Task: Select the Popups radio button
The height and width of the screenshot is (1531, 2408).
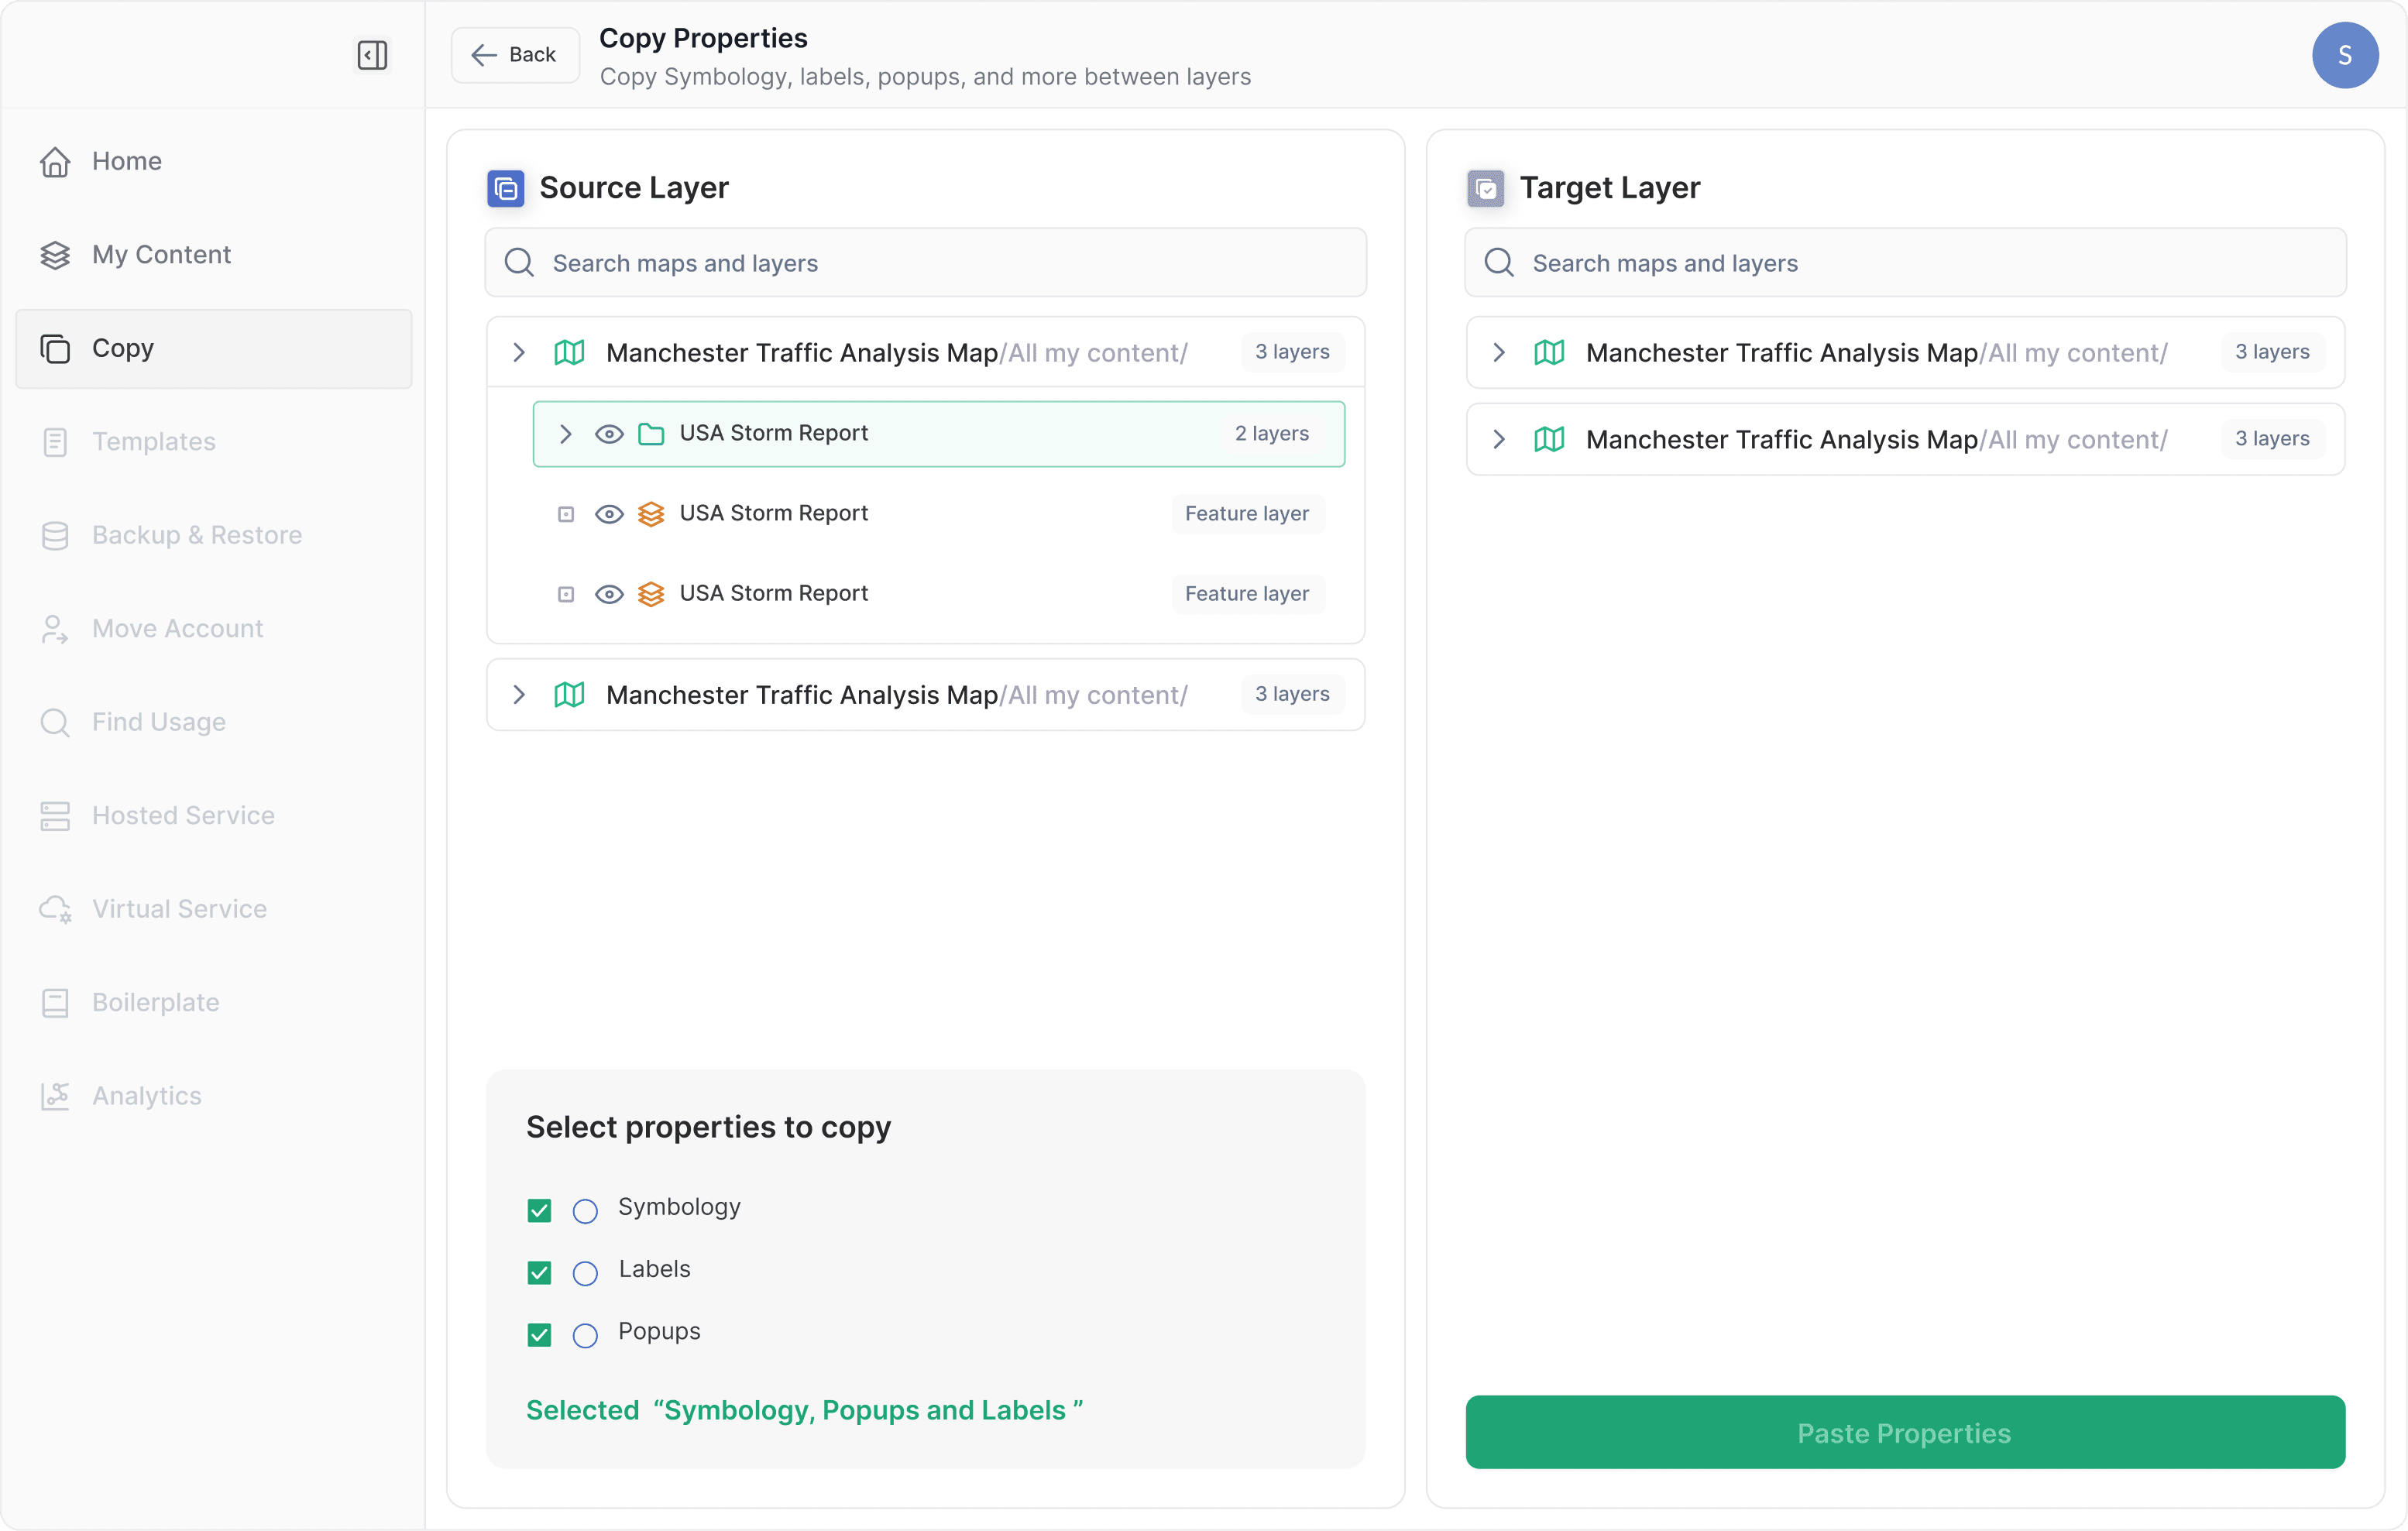Action: click(585, 1335)
